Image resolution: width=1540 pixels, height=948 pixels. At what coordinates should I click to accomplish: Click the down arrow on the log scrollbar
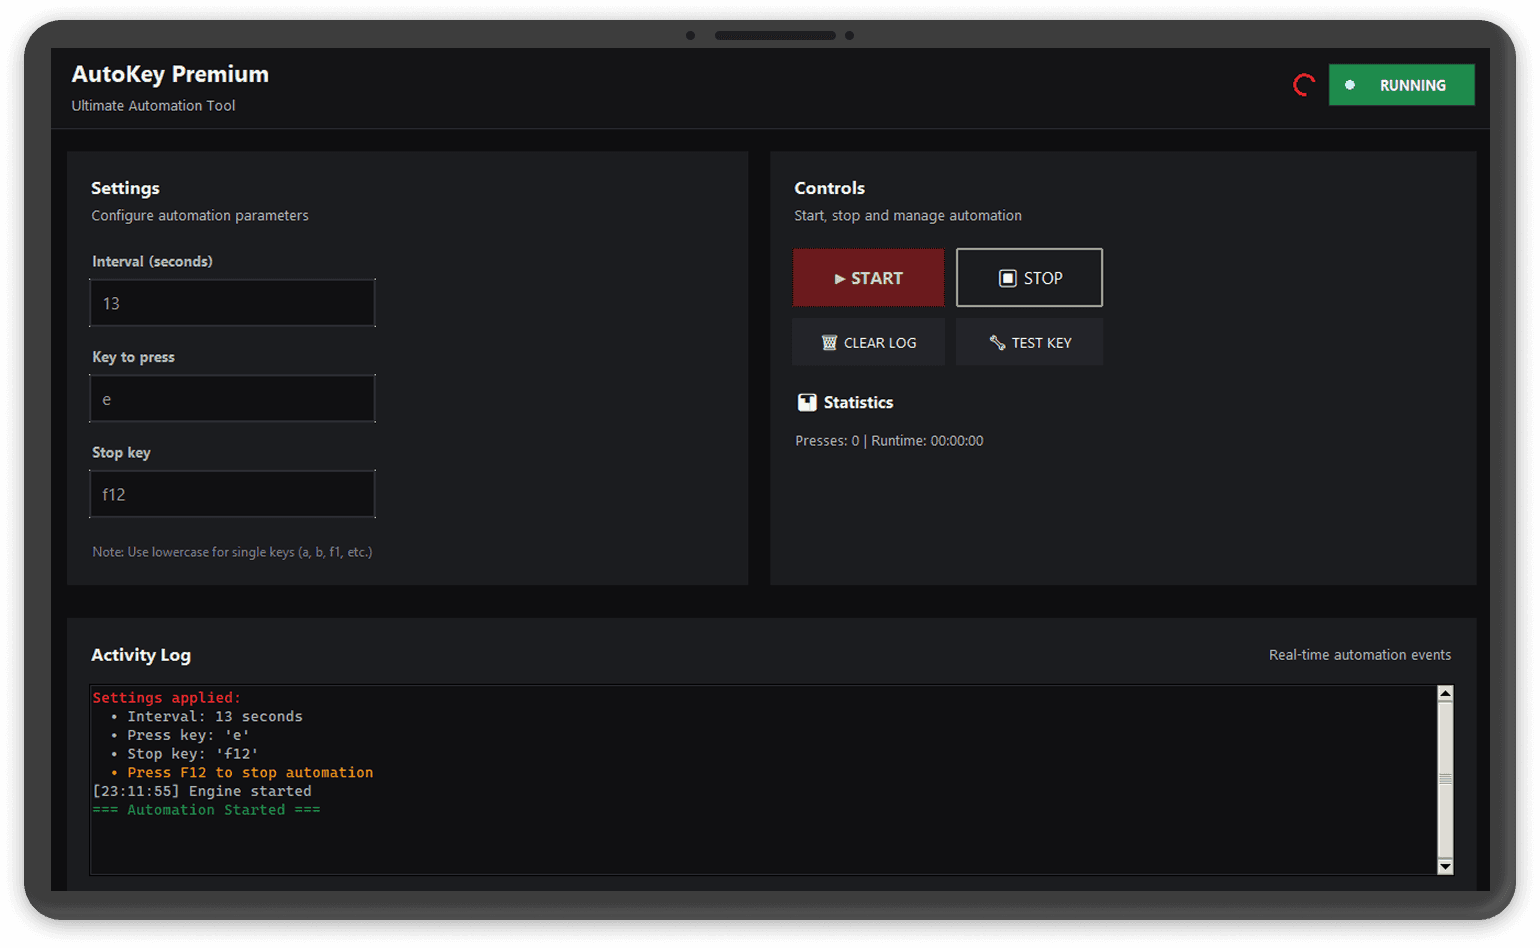pyautogui.click(x=1444, y=866)
